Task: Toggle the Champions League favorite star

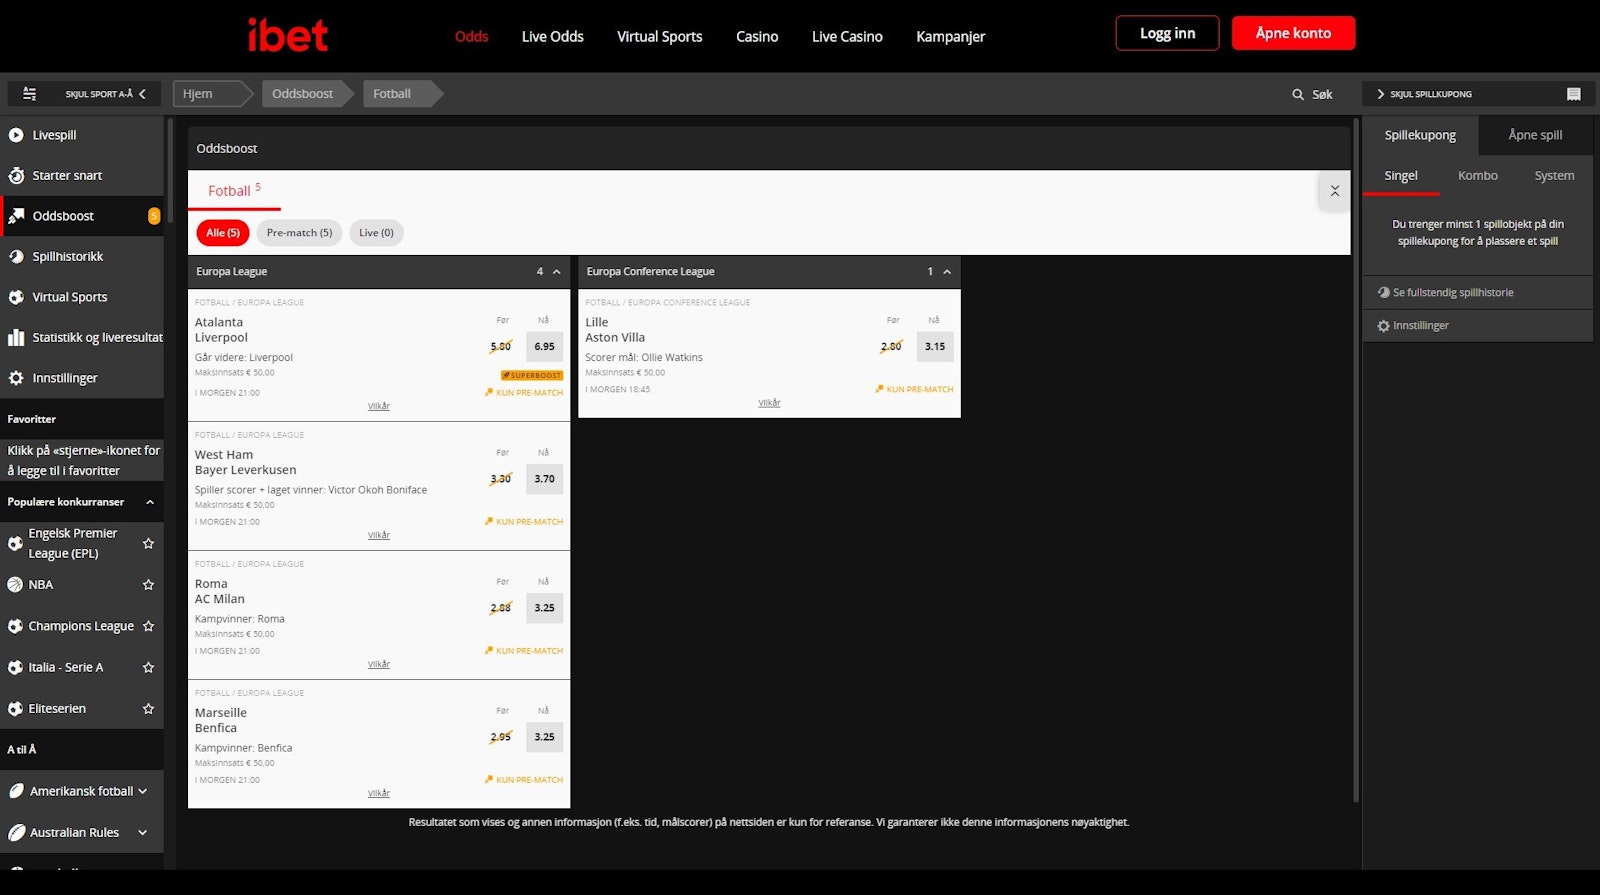Action: [148, 626]
